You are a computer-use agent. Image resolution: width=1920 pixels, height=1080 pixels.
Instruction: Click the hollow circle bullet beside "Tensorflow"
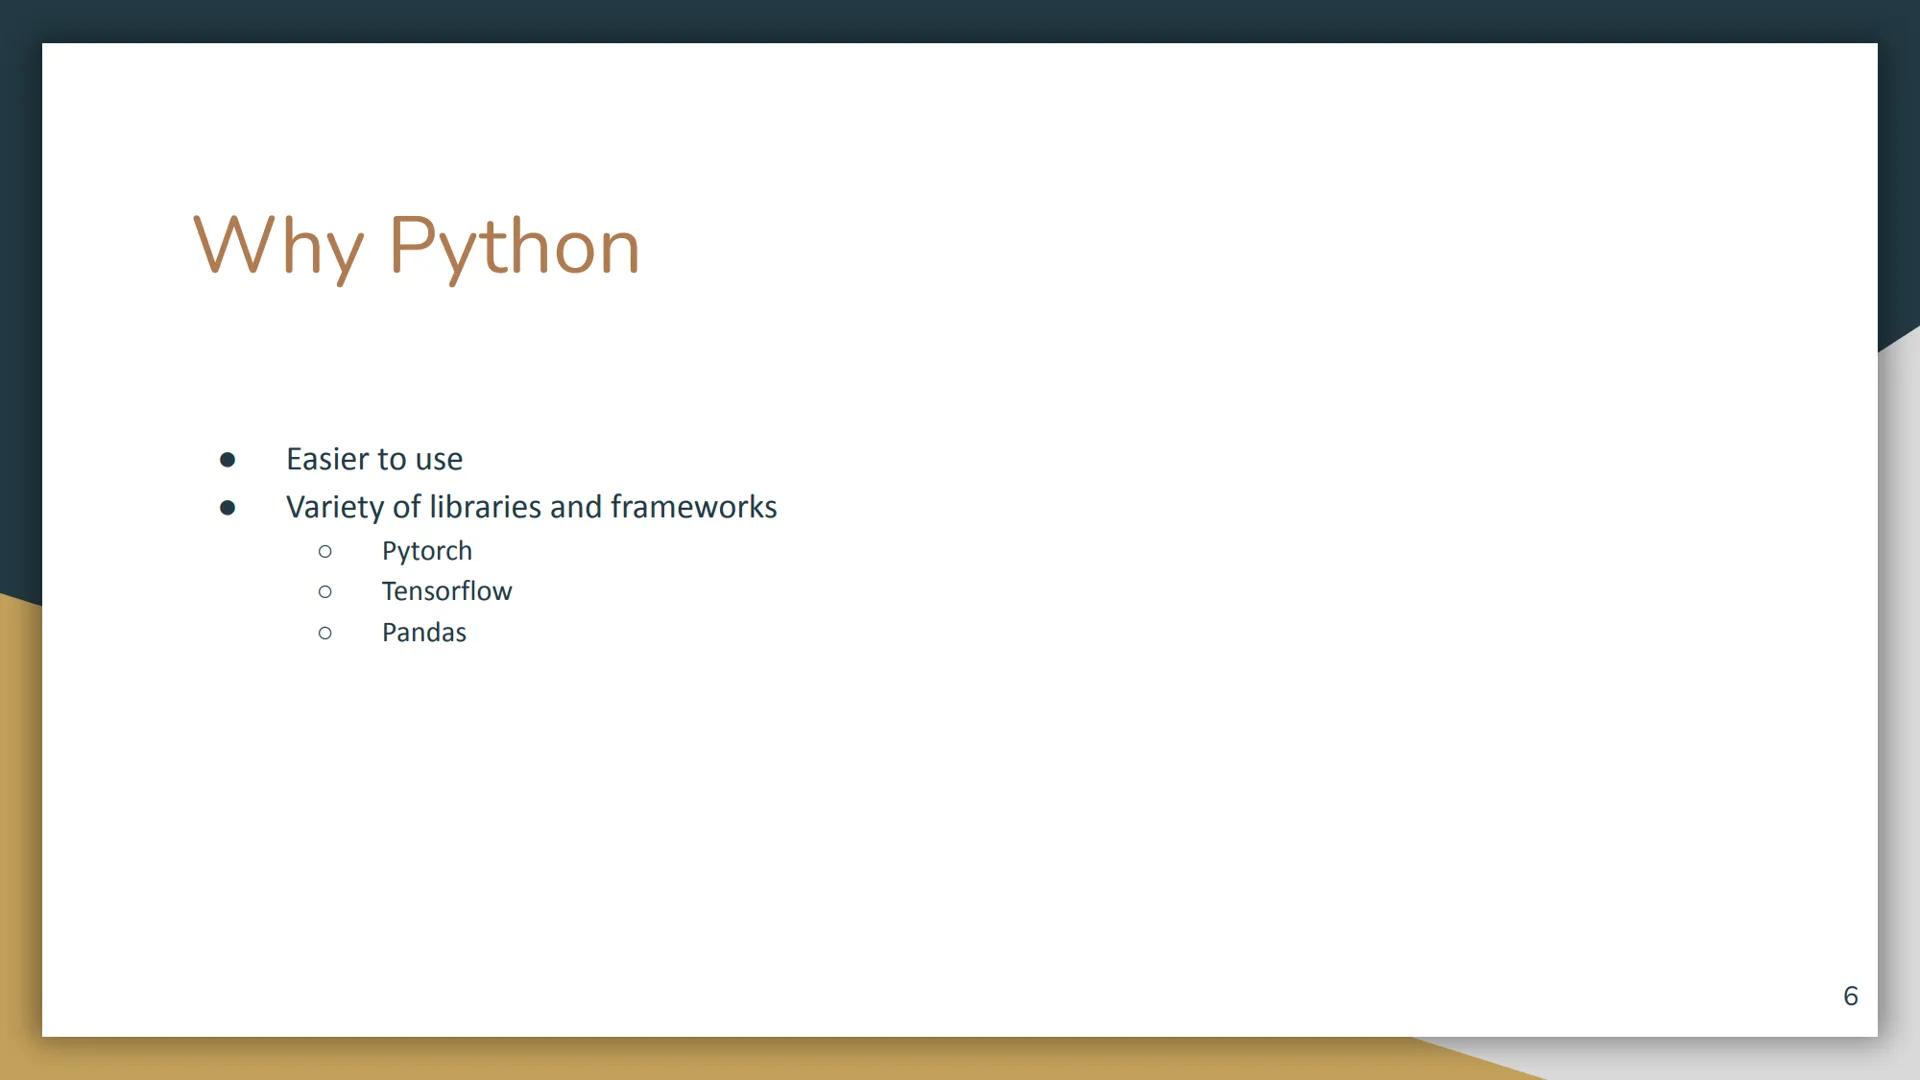(x=325, y=592)
